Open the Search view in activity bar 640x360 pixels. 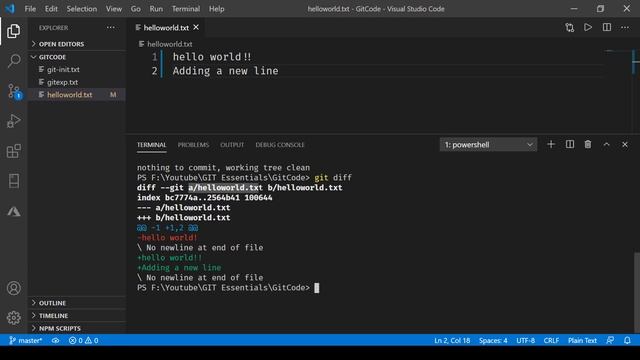13,61
